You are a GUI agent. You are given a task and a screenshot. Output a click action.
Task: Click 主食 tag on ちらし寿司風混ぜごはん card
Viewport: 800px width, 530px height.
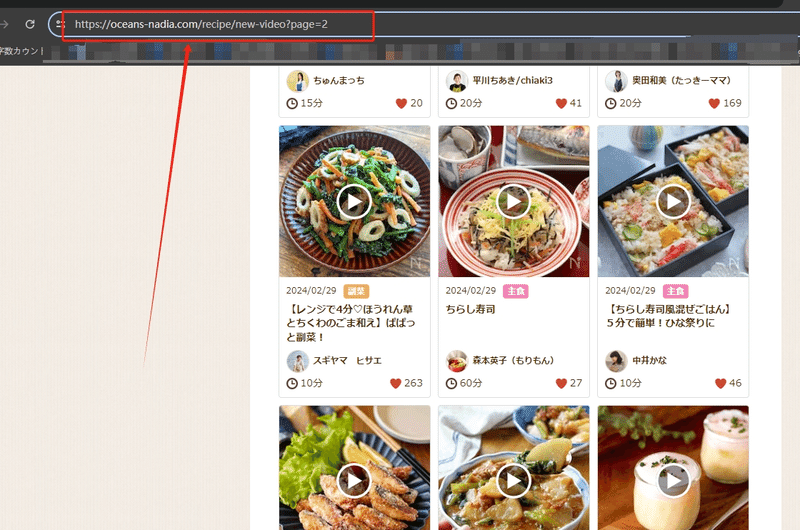pyautogui.click(x=676, y=291)
